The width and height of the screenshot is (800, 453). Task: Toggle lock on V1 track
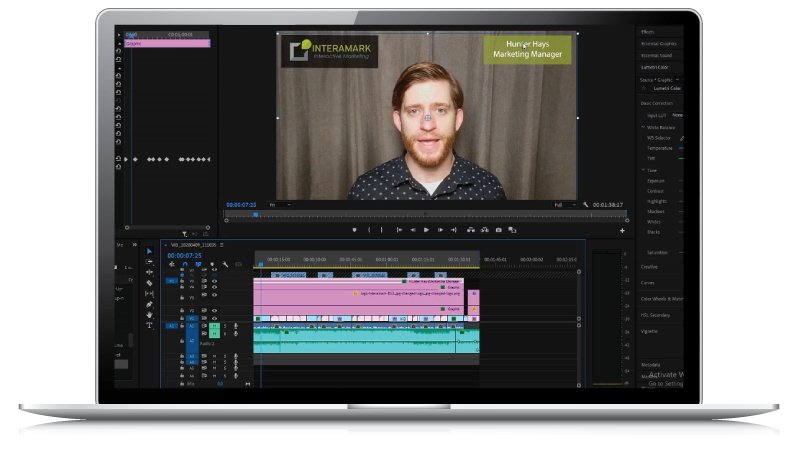(182, 318)
